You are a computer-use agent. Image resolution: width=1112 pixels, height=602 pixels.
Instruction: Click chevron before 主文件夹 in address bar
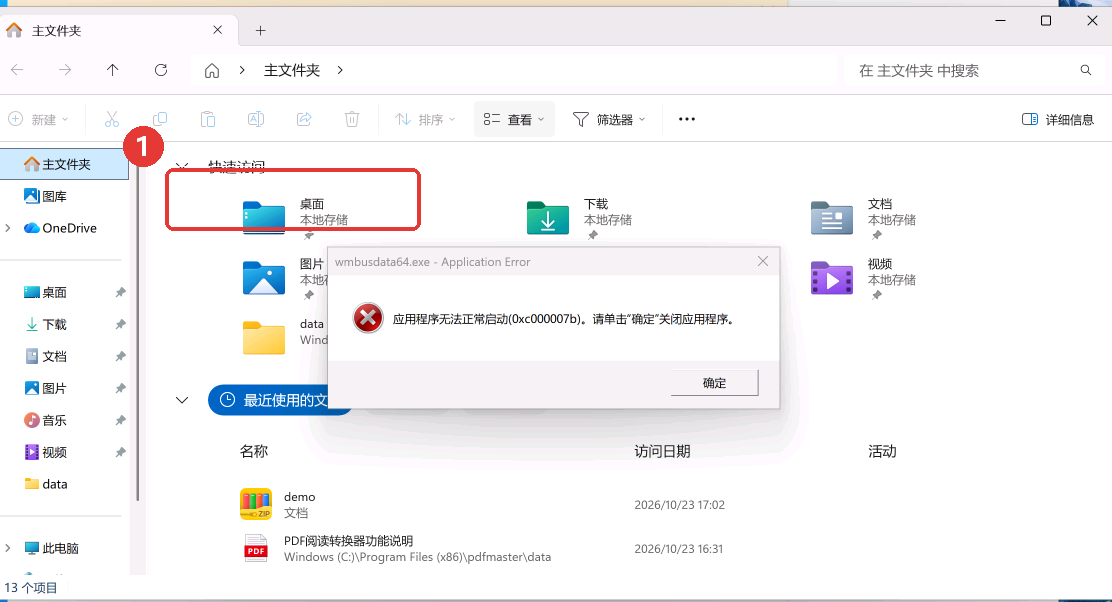click(x=242, y=70)
